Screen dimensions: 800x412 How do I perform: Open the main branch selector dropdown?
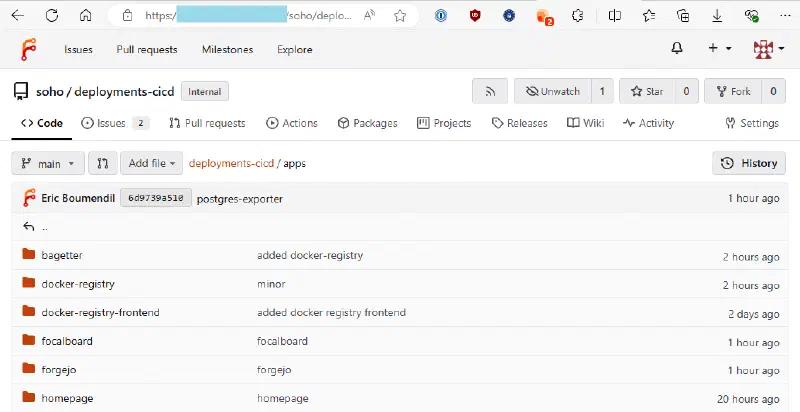pos(48,163)
